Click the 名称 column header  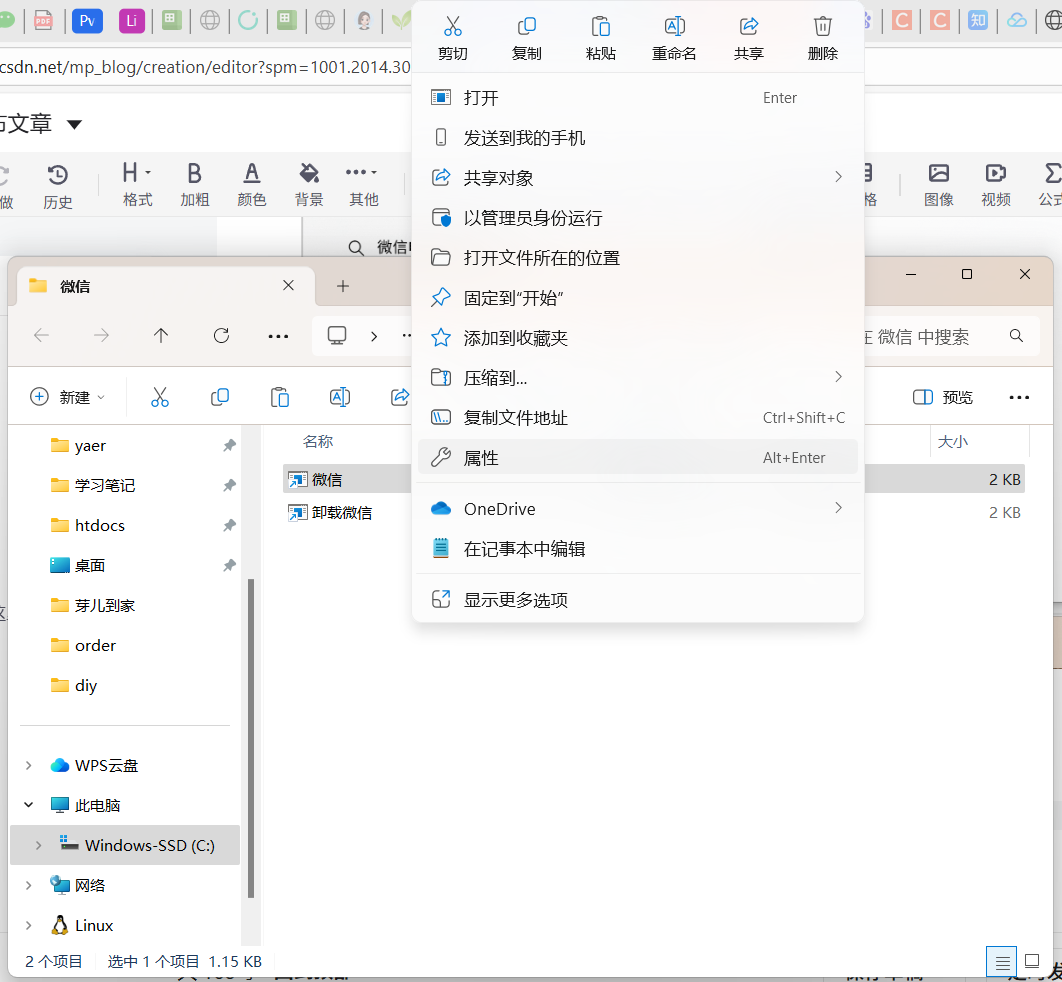[318, 442]
